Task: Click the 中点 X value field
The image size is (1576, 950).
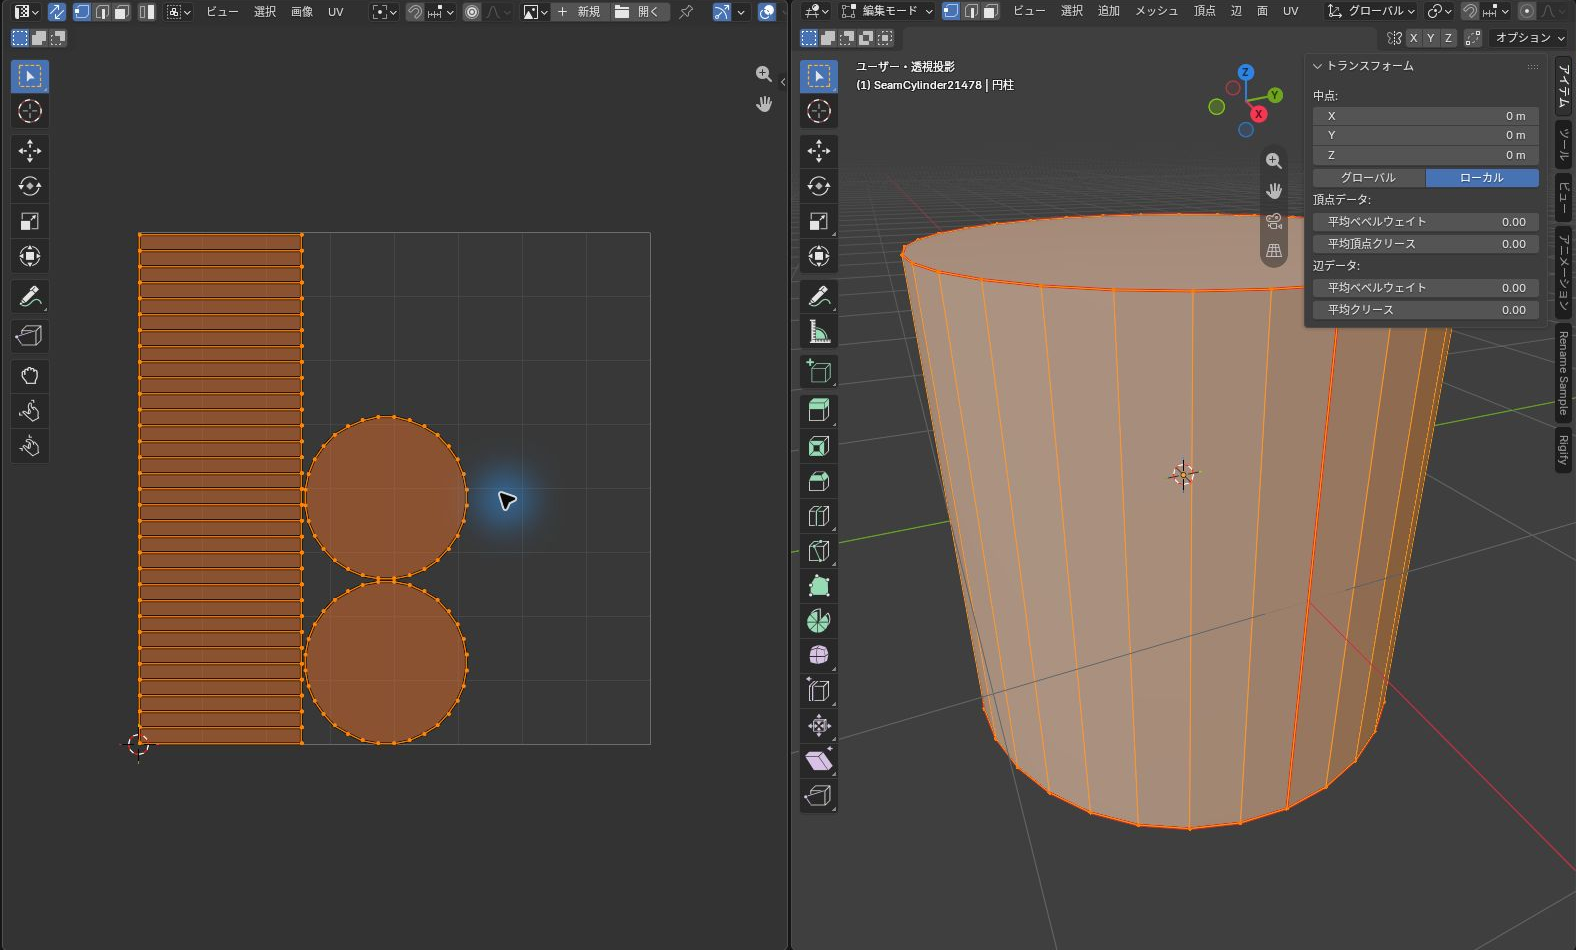Action: [x=1426, y=116]
